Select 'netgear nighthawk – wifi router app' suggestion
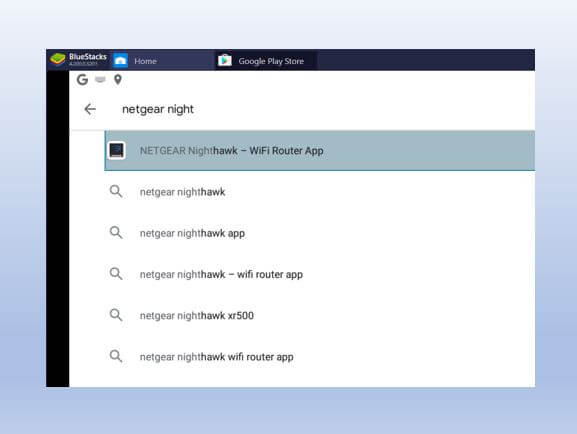This screenshot has width=577, height=434. point(320,274)
